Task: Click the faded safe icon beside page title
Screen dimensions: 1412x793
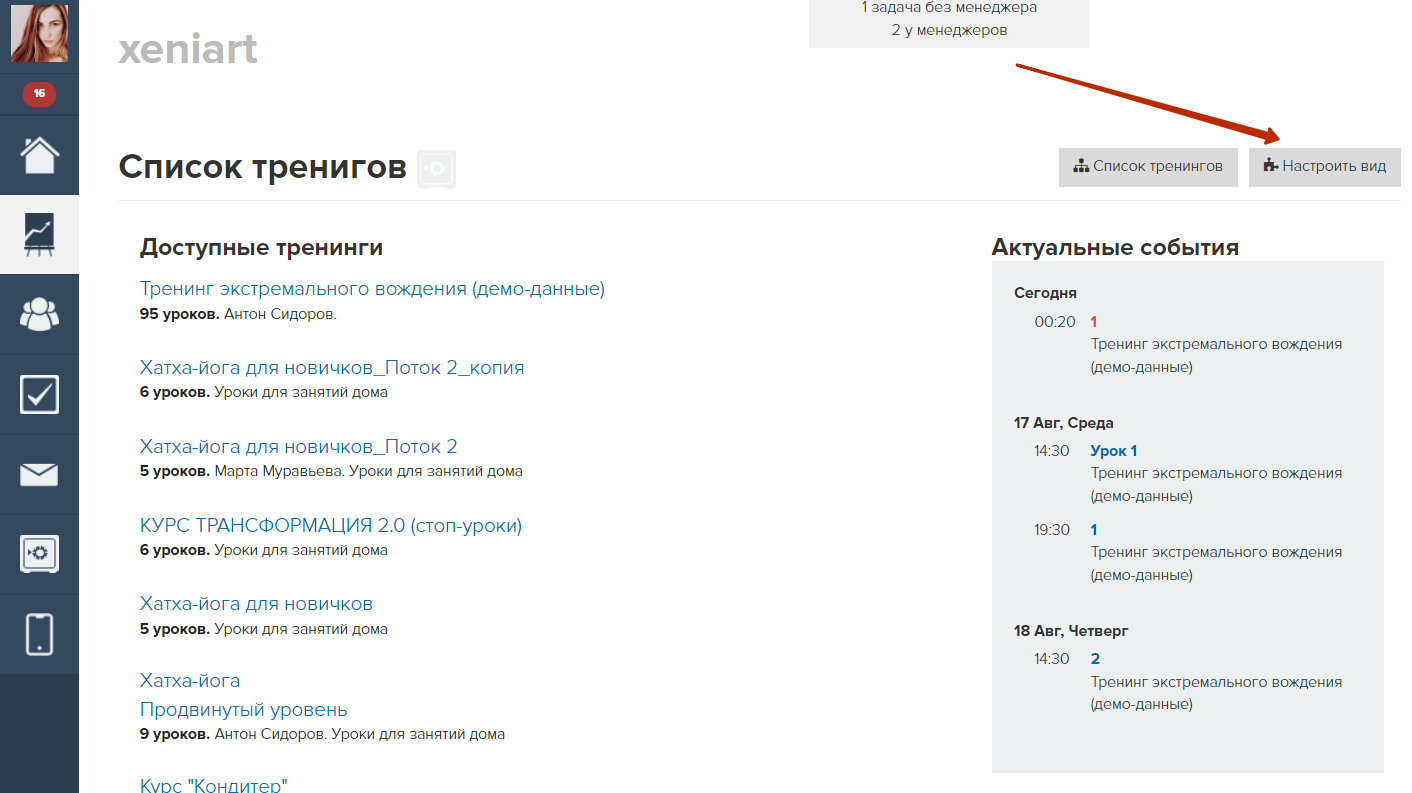Action: [x=436, y=168]
